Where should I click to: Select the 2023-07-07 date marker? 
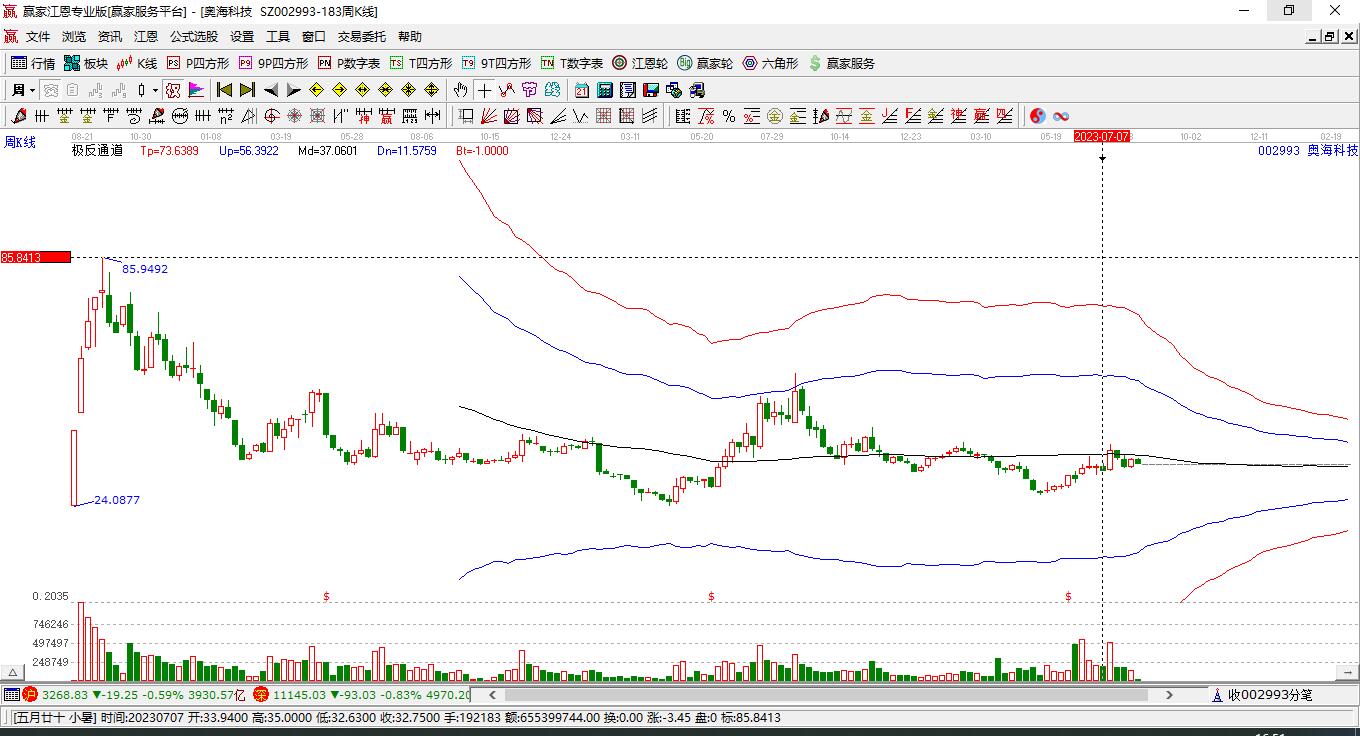(x=1102, y=136)
